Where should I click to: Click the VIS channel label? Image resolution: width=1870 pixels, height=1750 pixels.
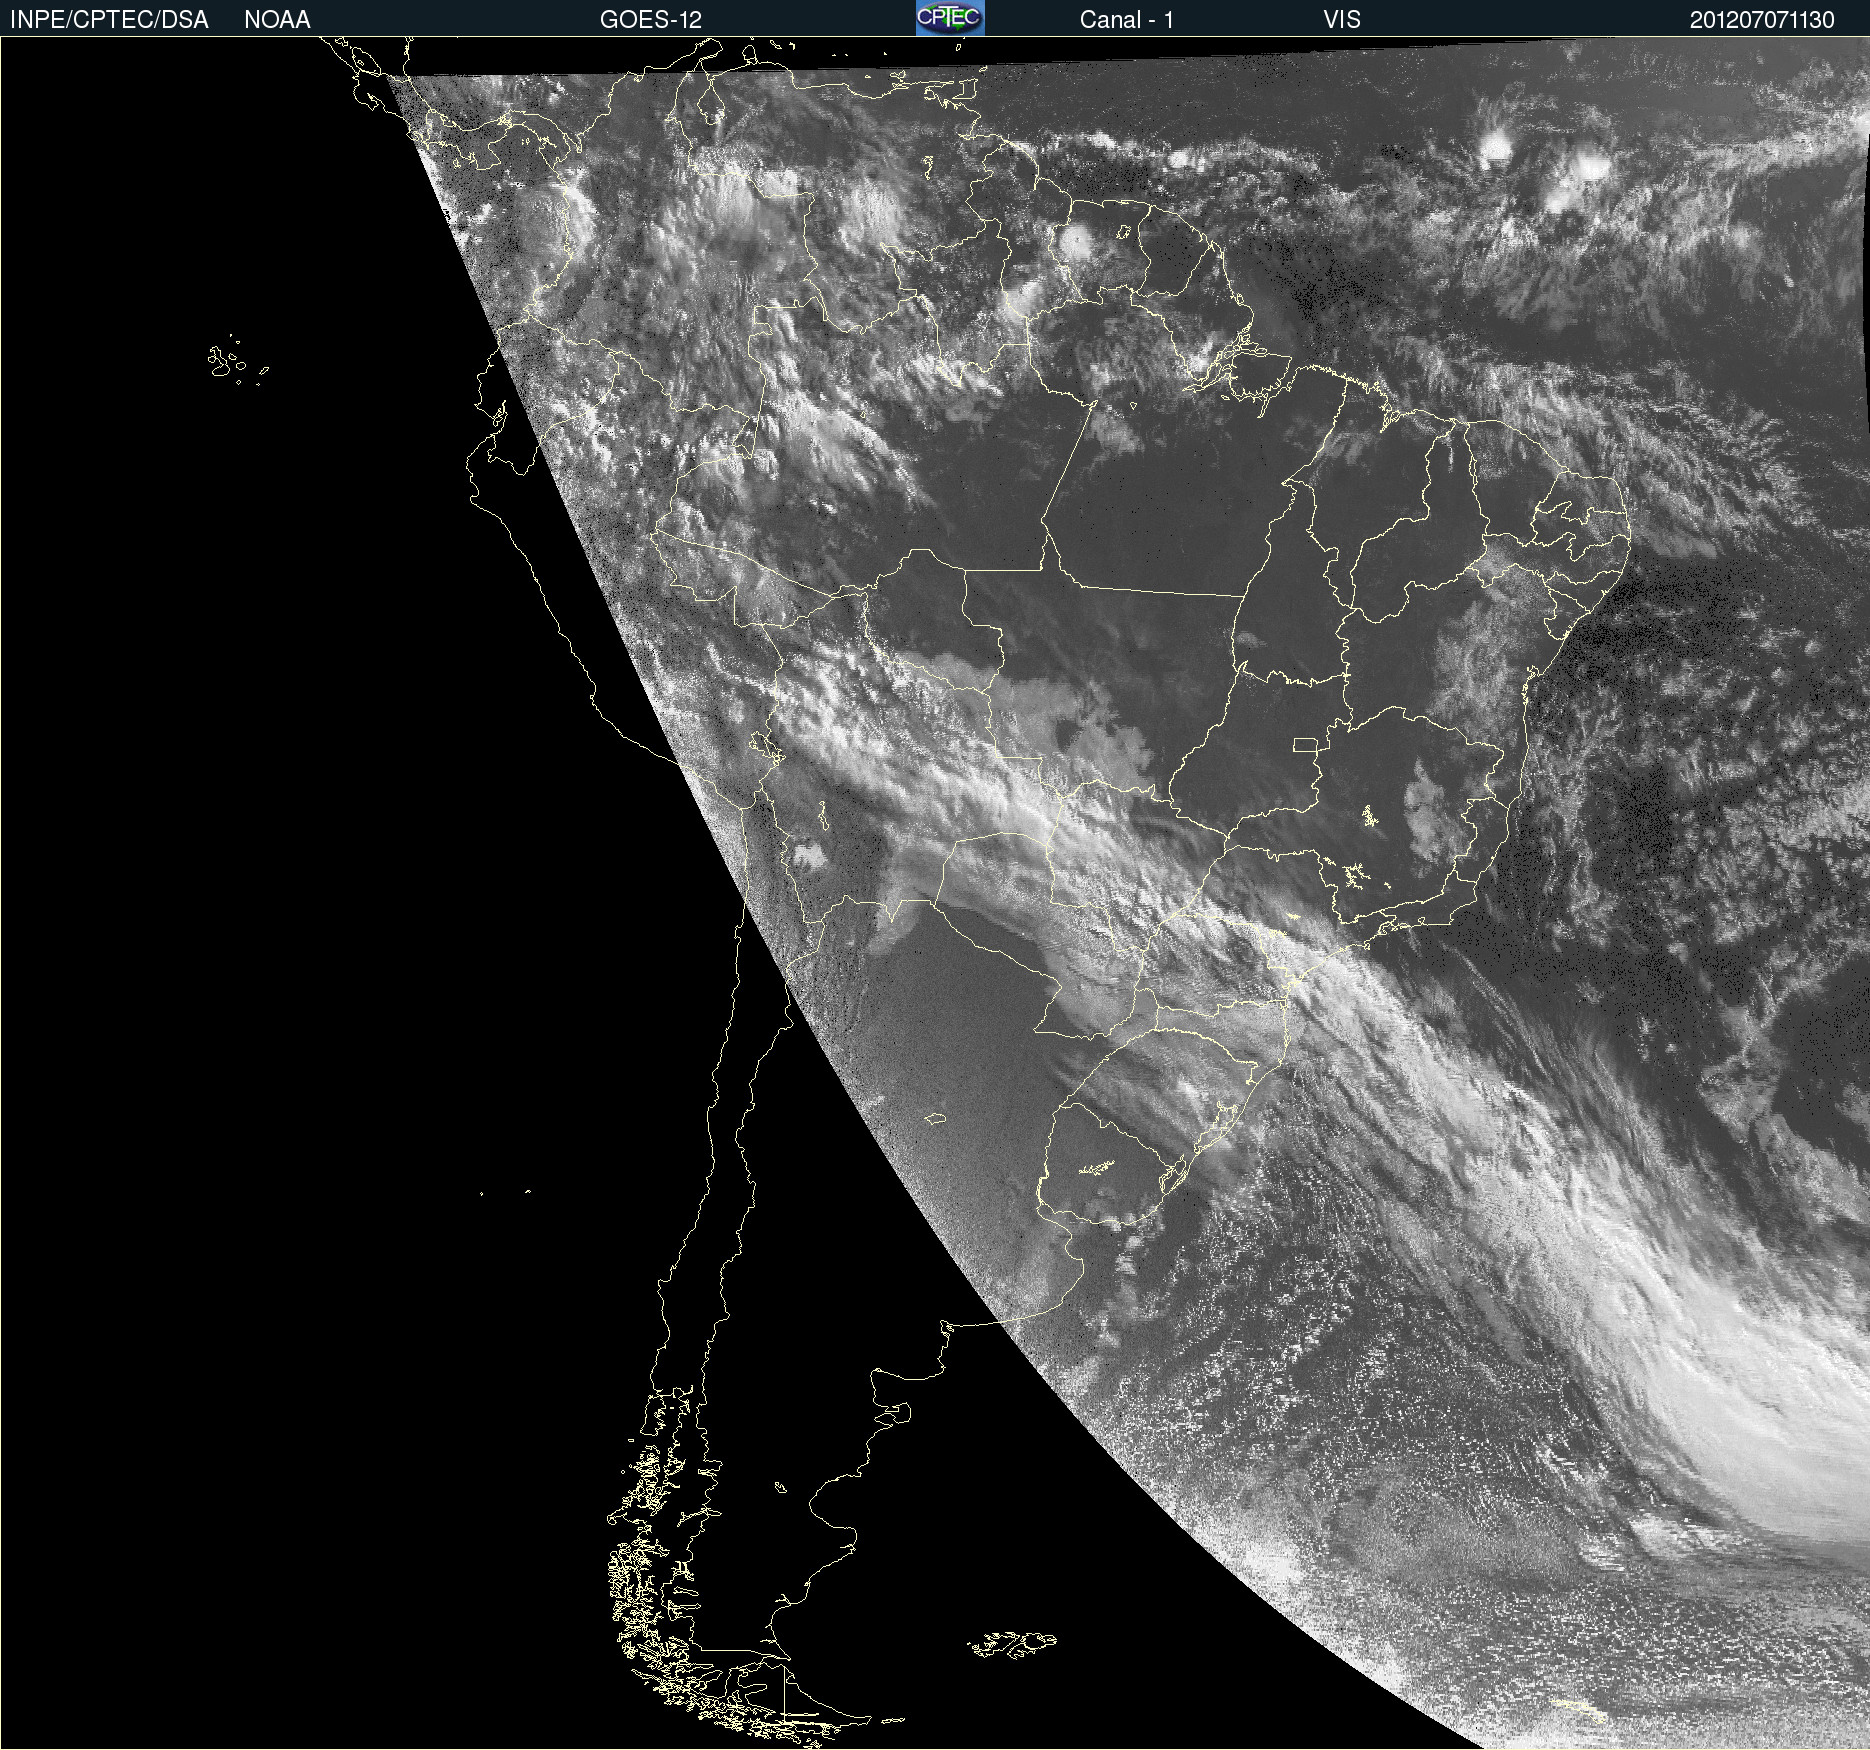click(1342, 20)
